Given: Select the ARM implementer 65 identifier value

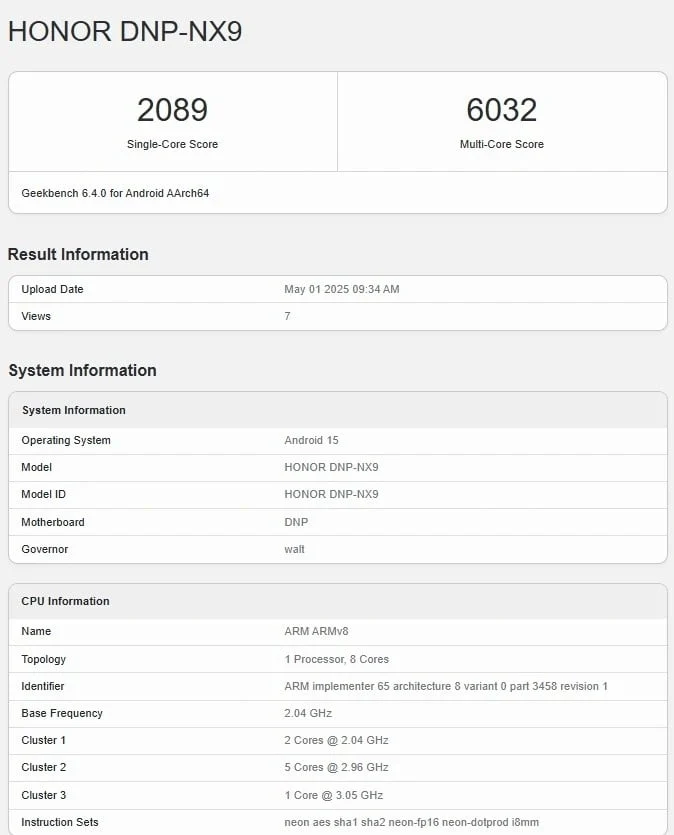Looking at the screenshot, I should tap(446, 686).
